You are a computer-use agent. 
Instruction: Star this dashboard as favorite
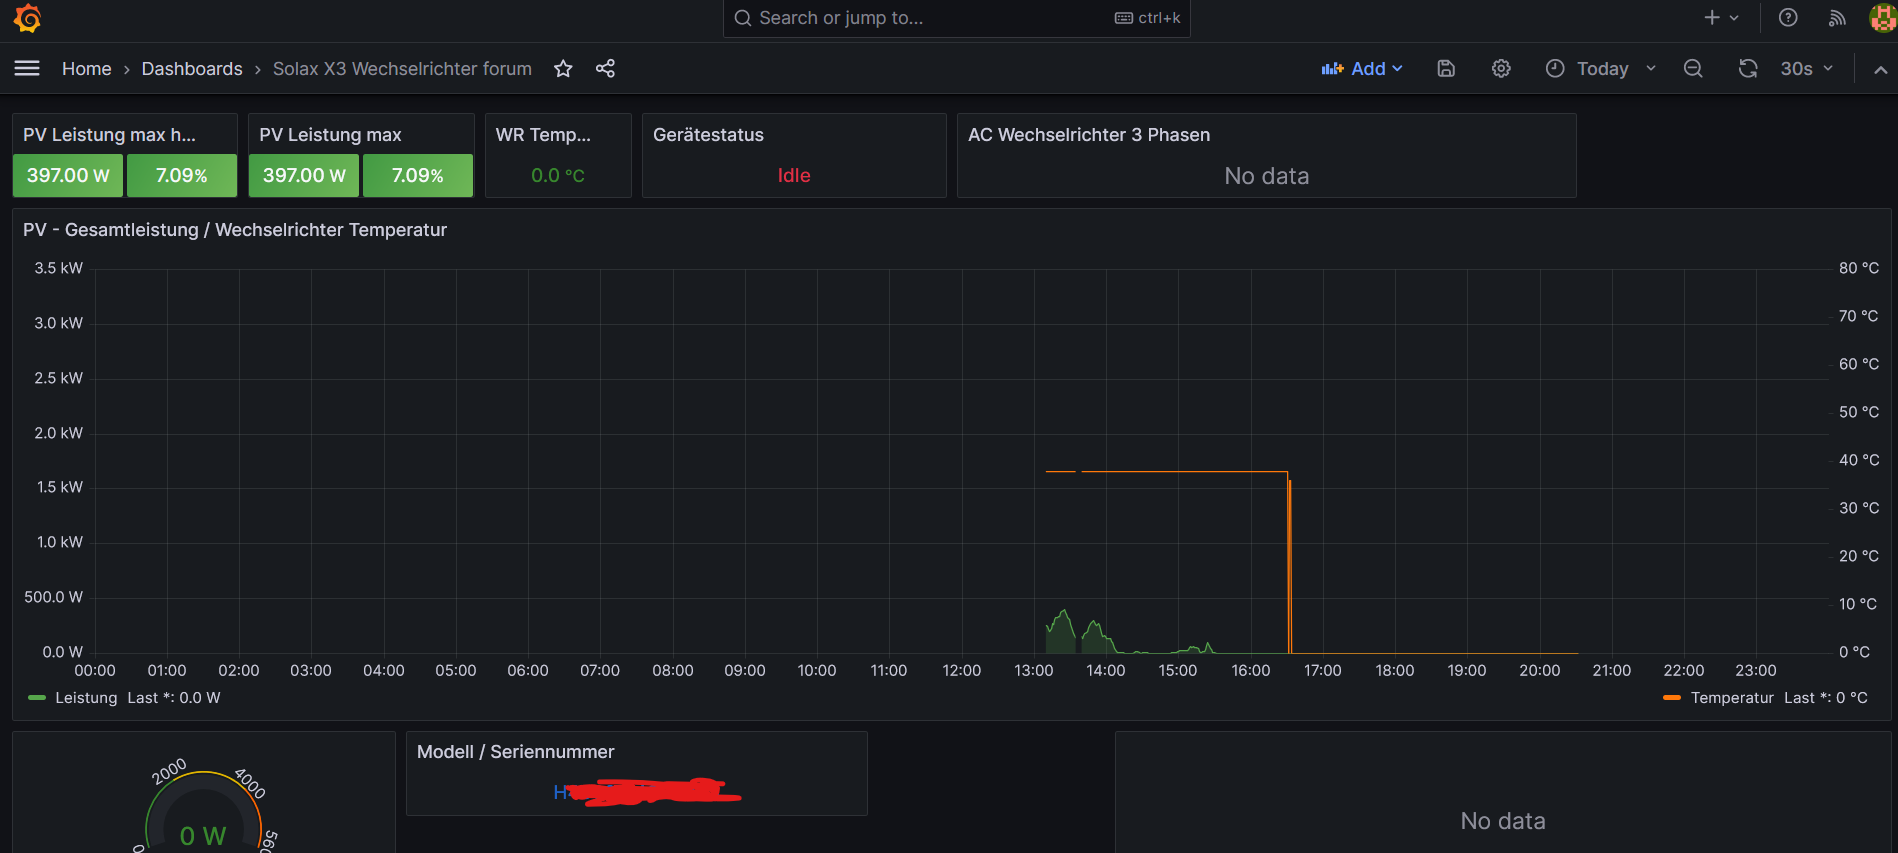pos(563,68)
